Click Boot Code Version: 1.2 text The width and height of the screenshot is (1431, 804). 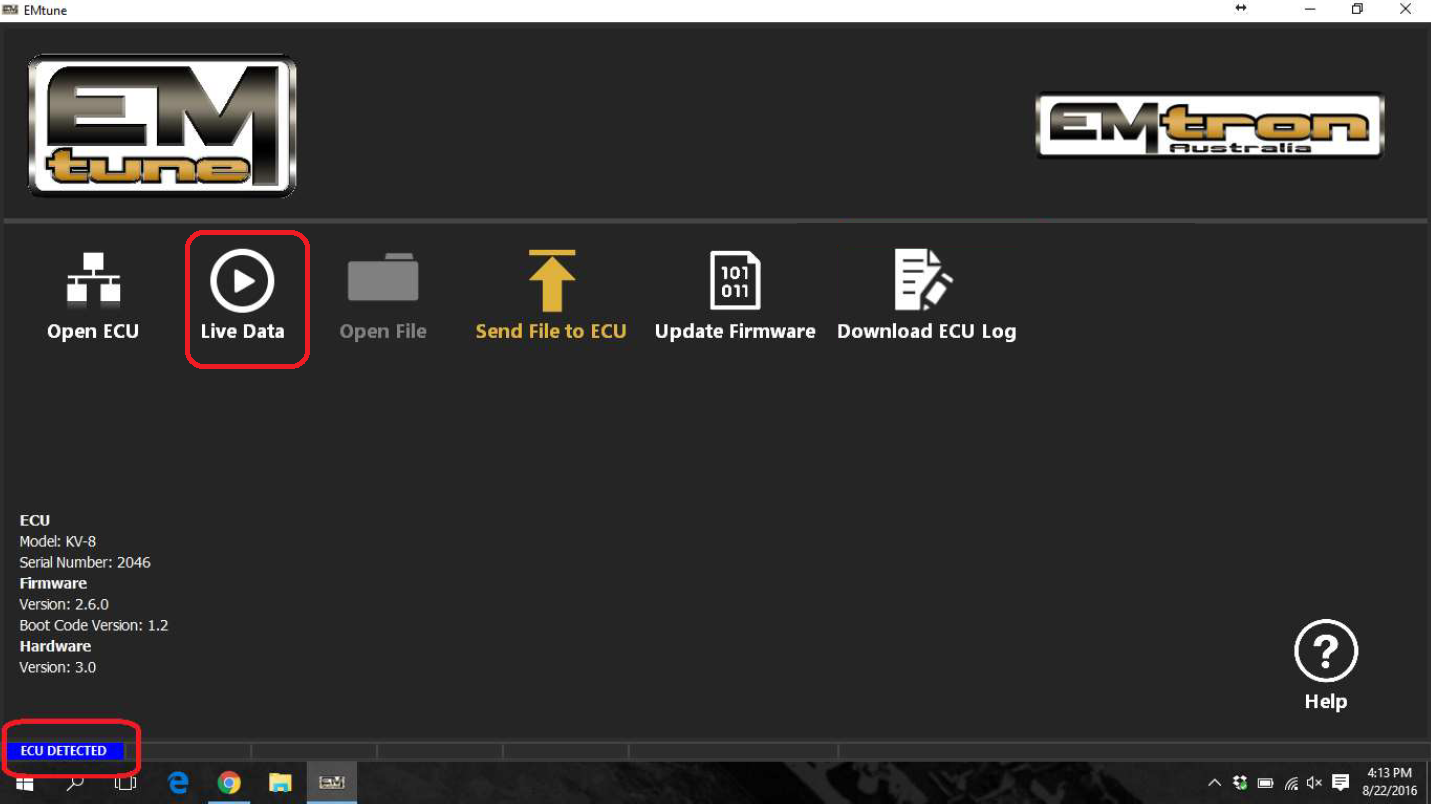click(x=94, y=625)
